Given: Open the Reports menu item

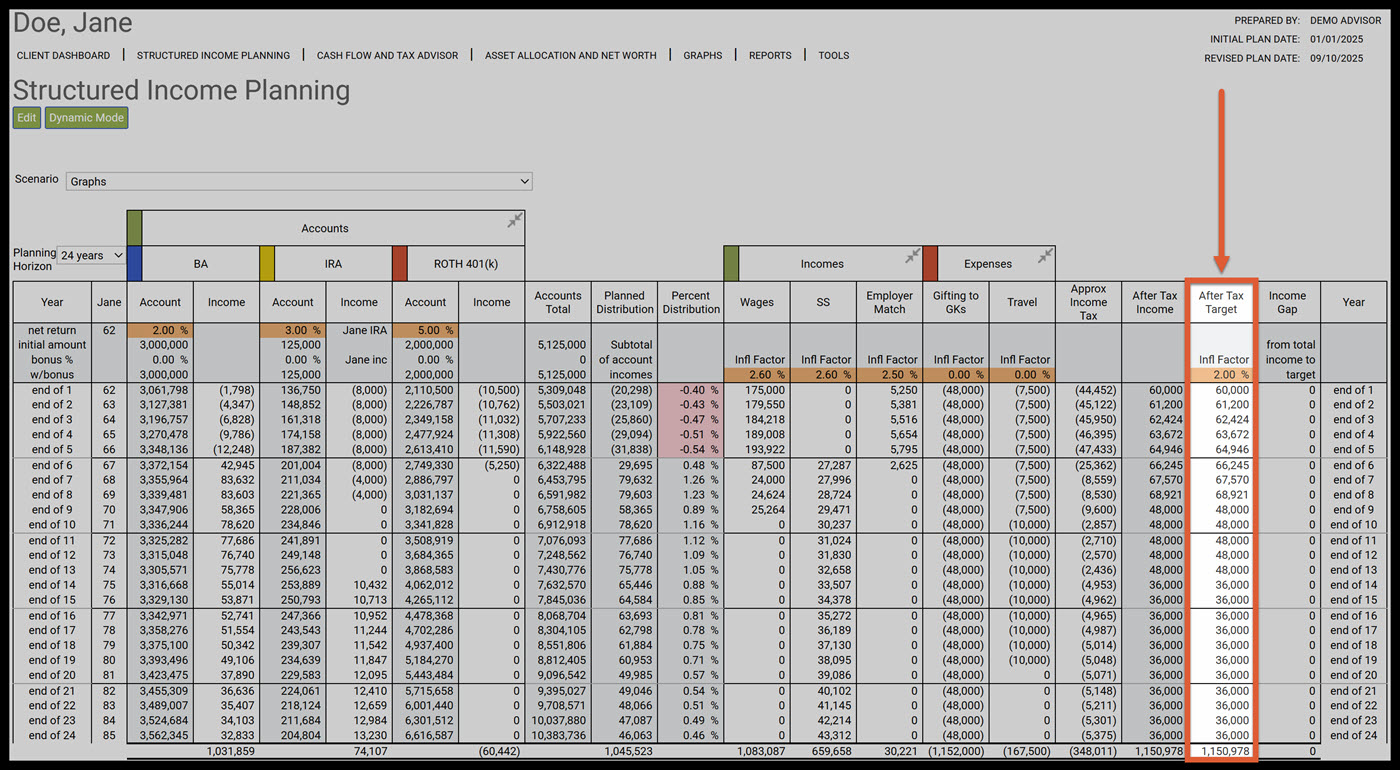Looking at the screenshot, I should click(770, 55).
